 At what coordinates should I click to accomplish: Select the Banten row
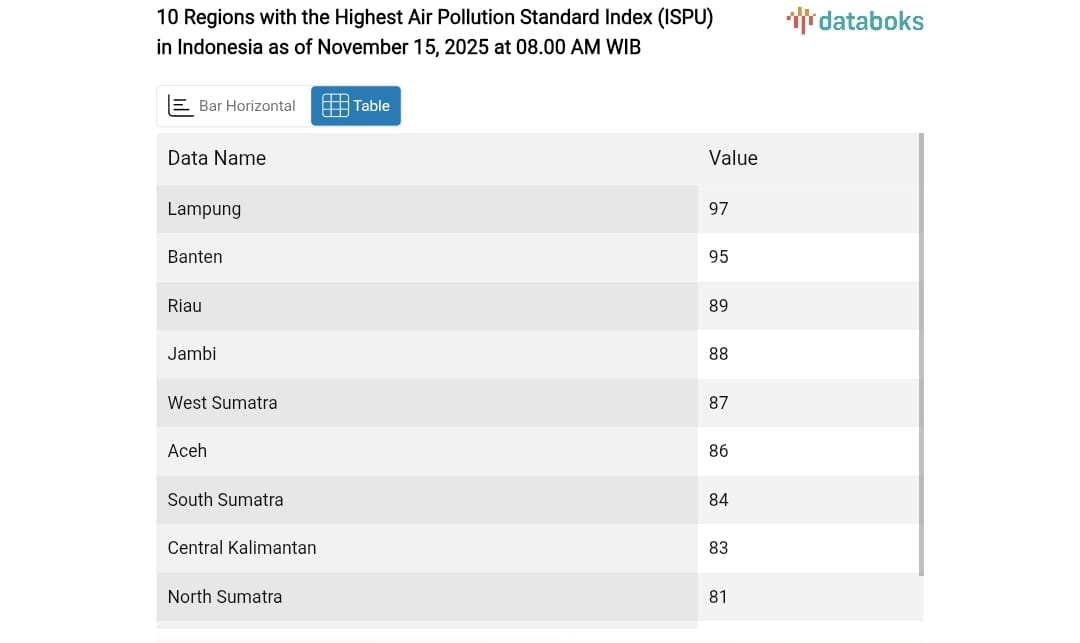426,257
